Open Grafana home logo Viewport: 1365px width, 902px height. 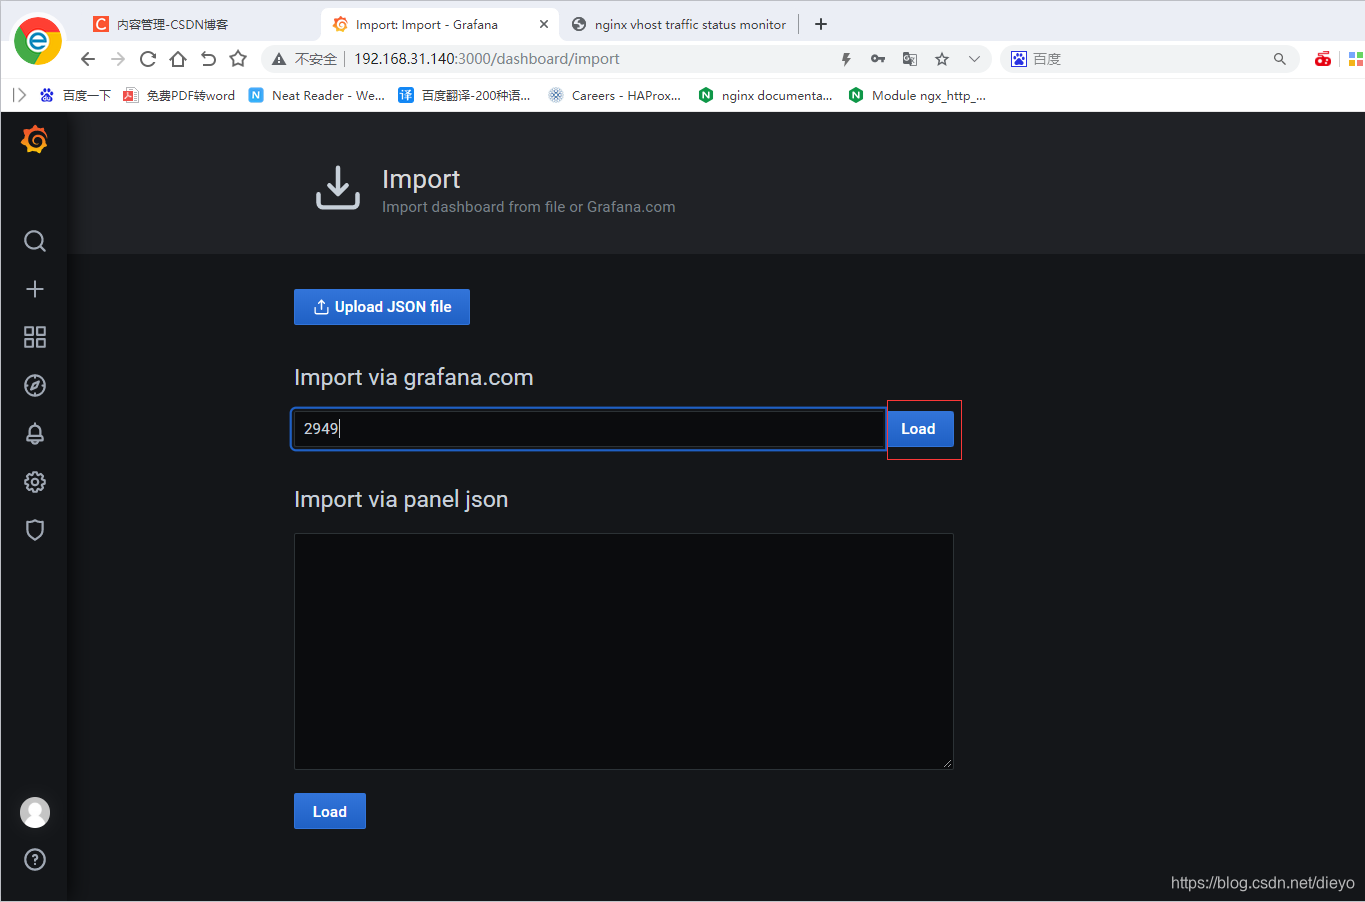pyautogui.click(x=34, y=139)
